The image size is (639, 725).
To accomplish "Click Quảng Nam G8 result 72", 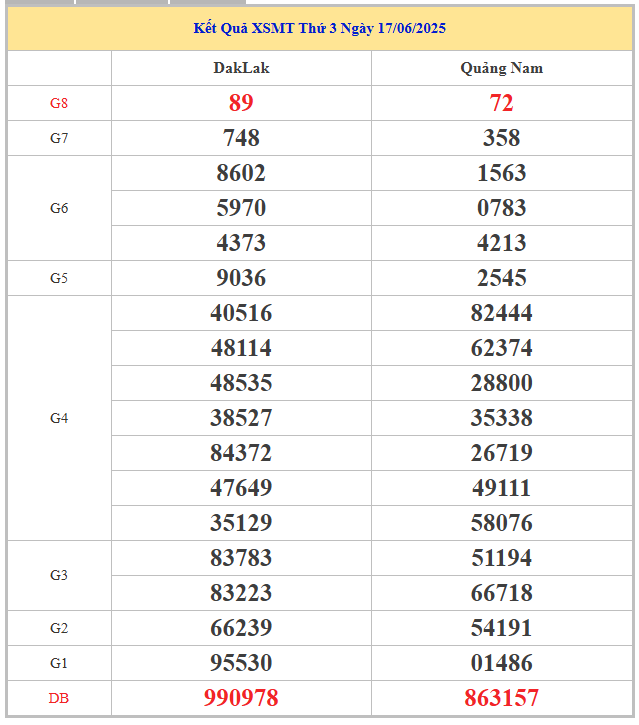I will click(x=501, y=103).
